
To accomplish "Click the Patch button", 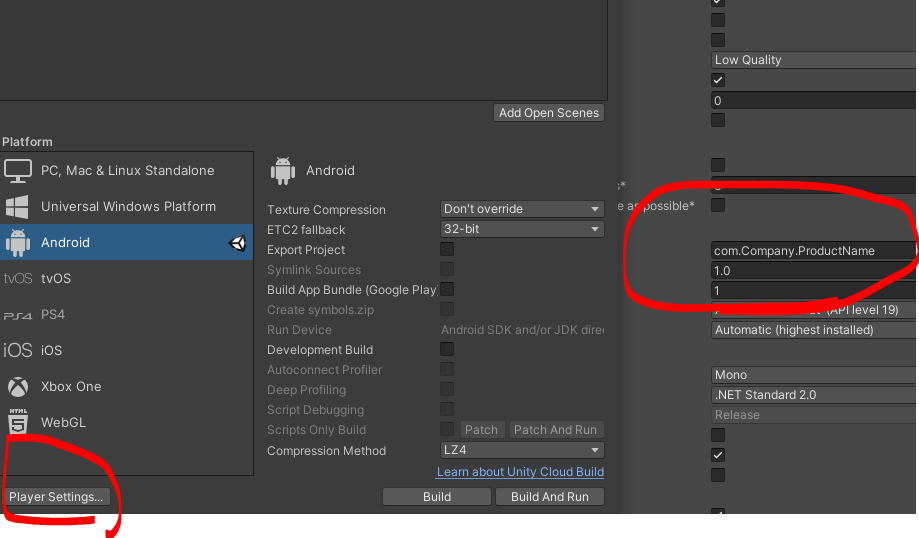I will [481, 430].
